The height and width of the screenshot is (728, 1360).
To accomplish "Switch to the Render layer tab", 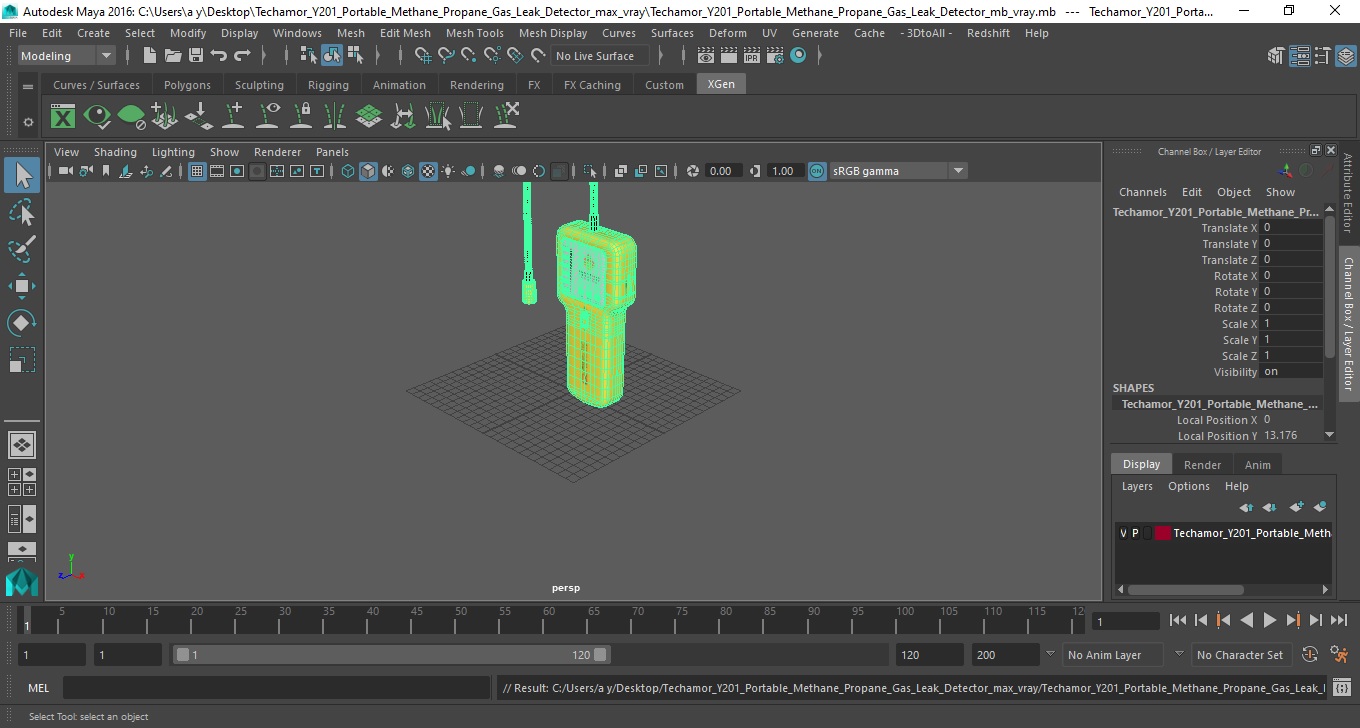I will coord(1202,464).
